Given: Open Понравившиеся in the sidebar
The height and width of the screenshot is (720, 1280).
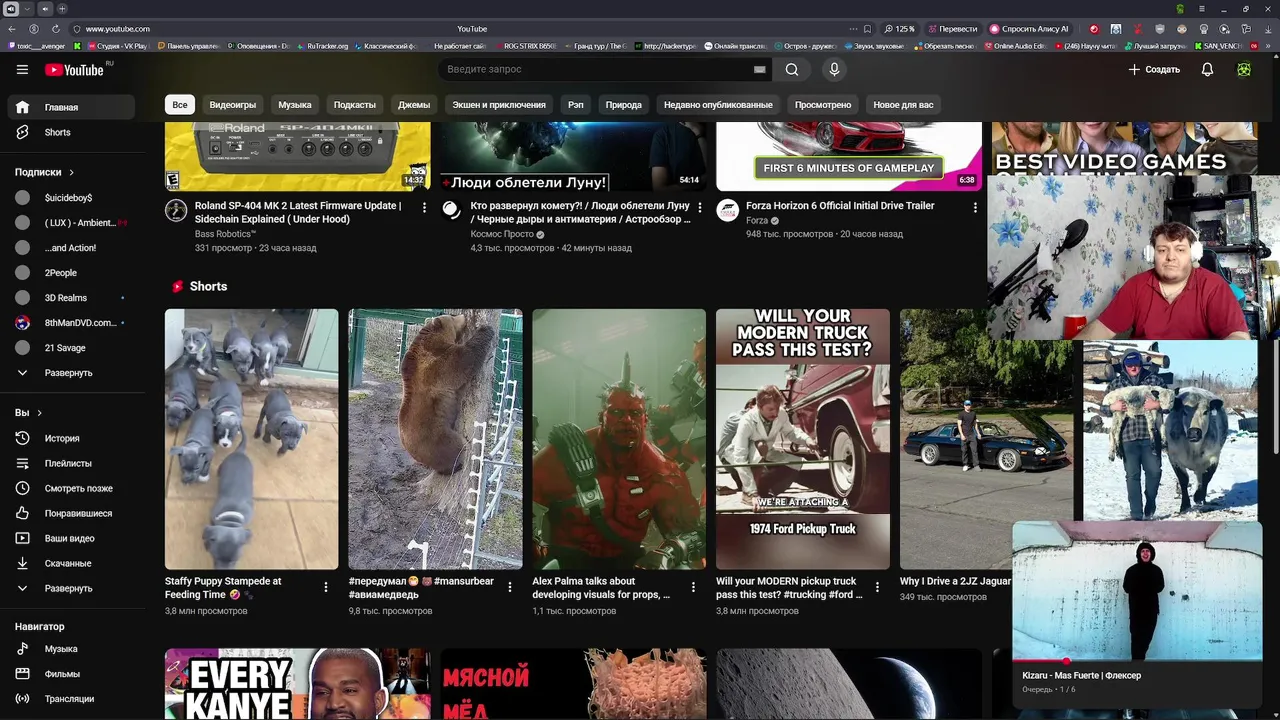Looking at the screenshot, I should 71,513.
